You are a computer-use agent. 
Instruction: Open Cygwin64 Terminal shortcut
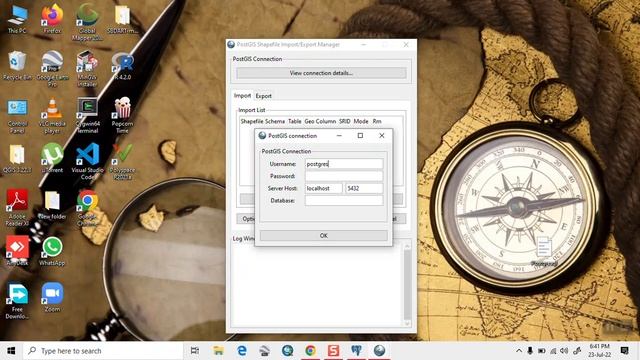(87, 116)
